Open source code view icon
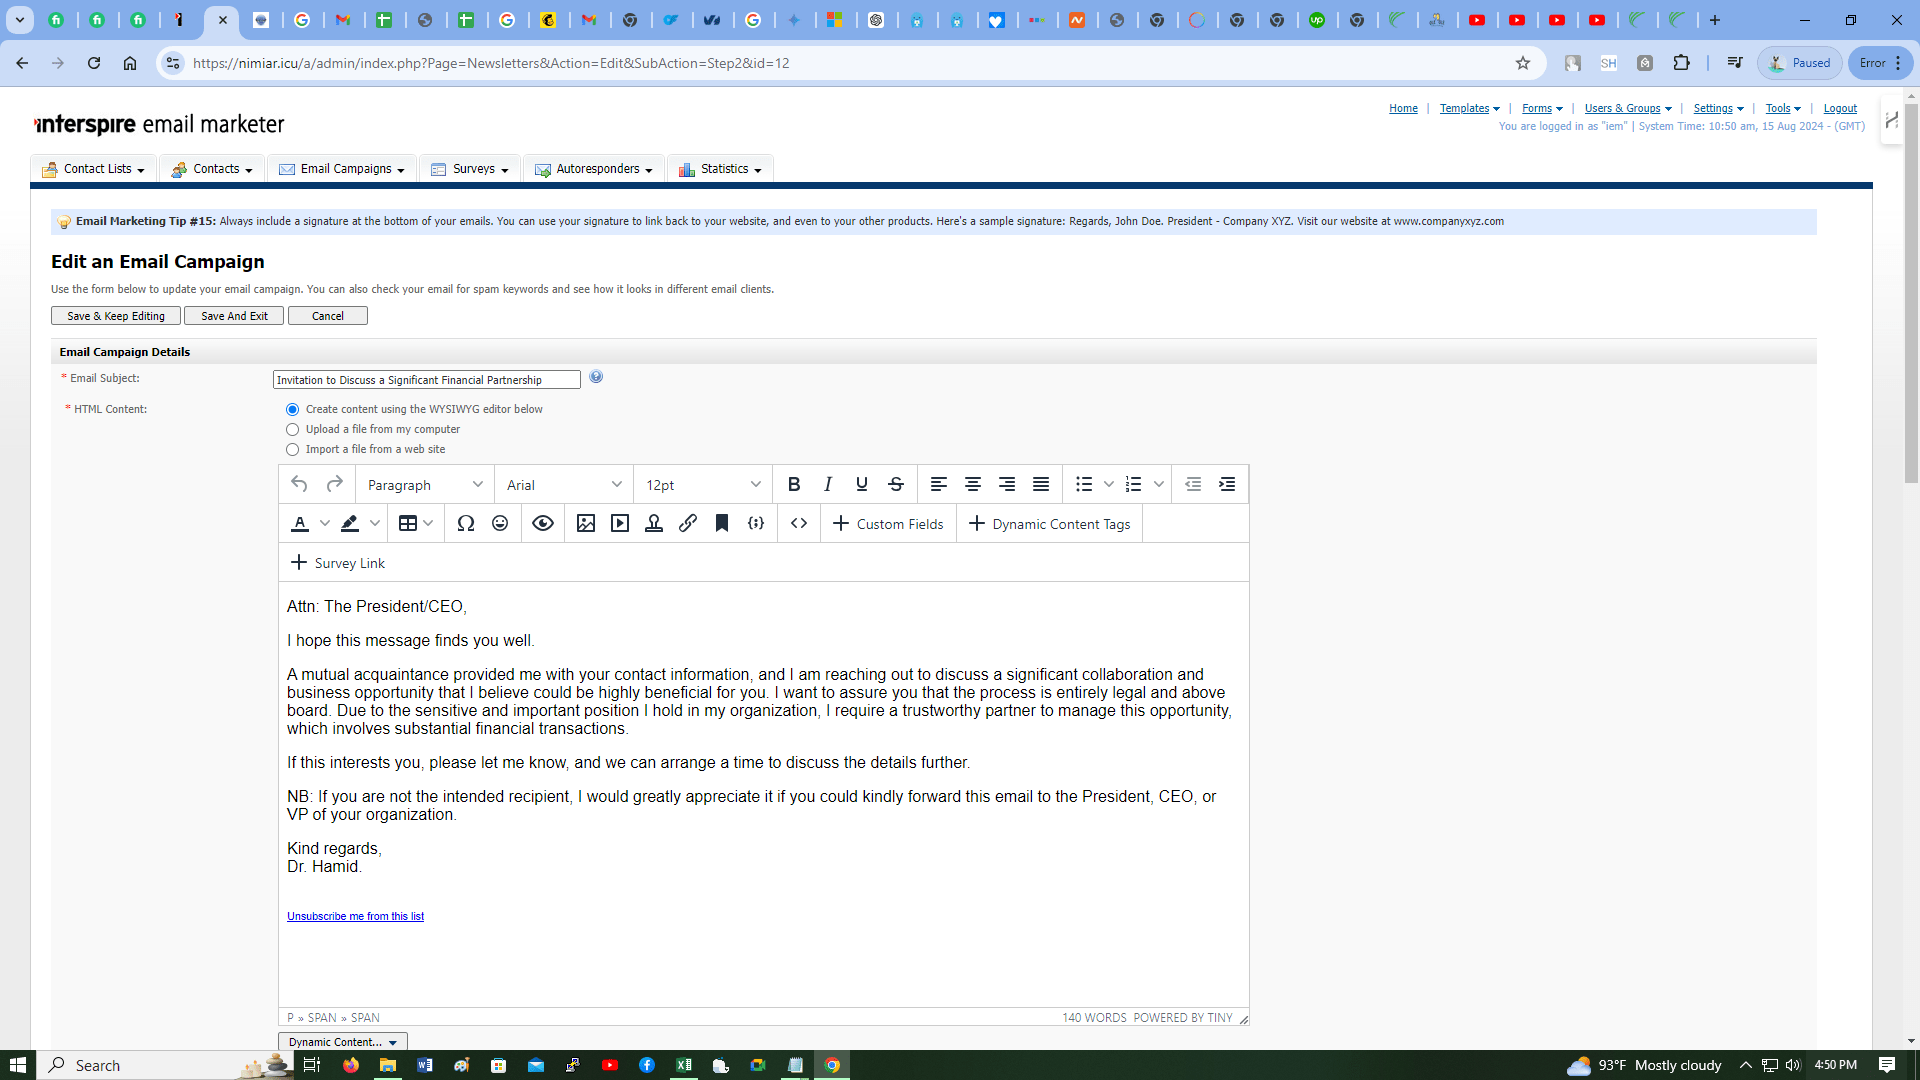The image size is (1920, 1080). pos(799,523)
